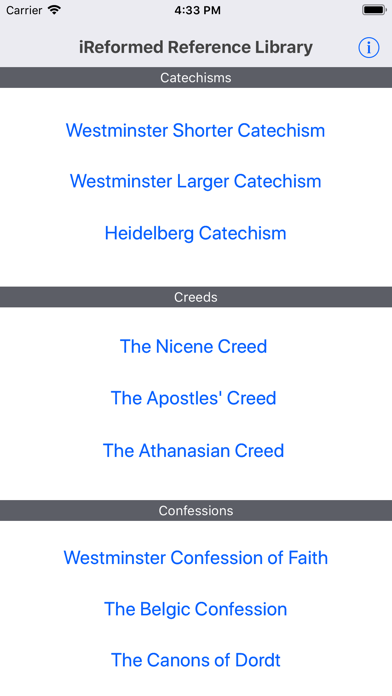This screenshot has width=392, height=696.
Task: Click the iReformed Reference Library title
Action: 196,47
